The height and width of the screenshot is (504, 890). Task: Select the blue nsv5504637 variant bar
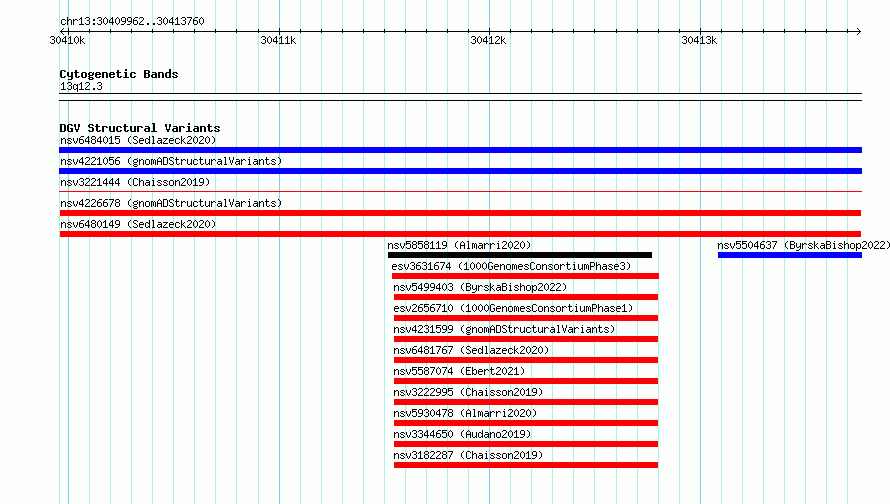[790, 255]
